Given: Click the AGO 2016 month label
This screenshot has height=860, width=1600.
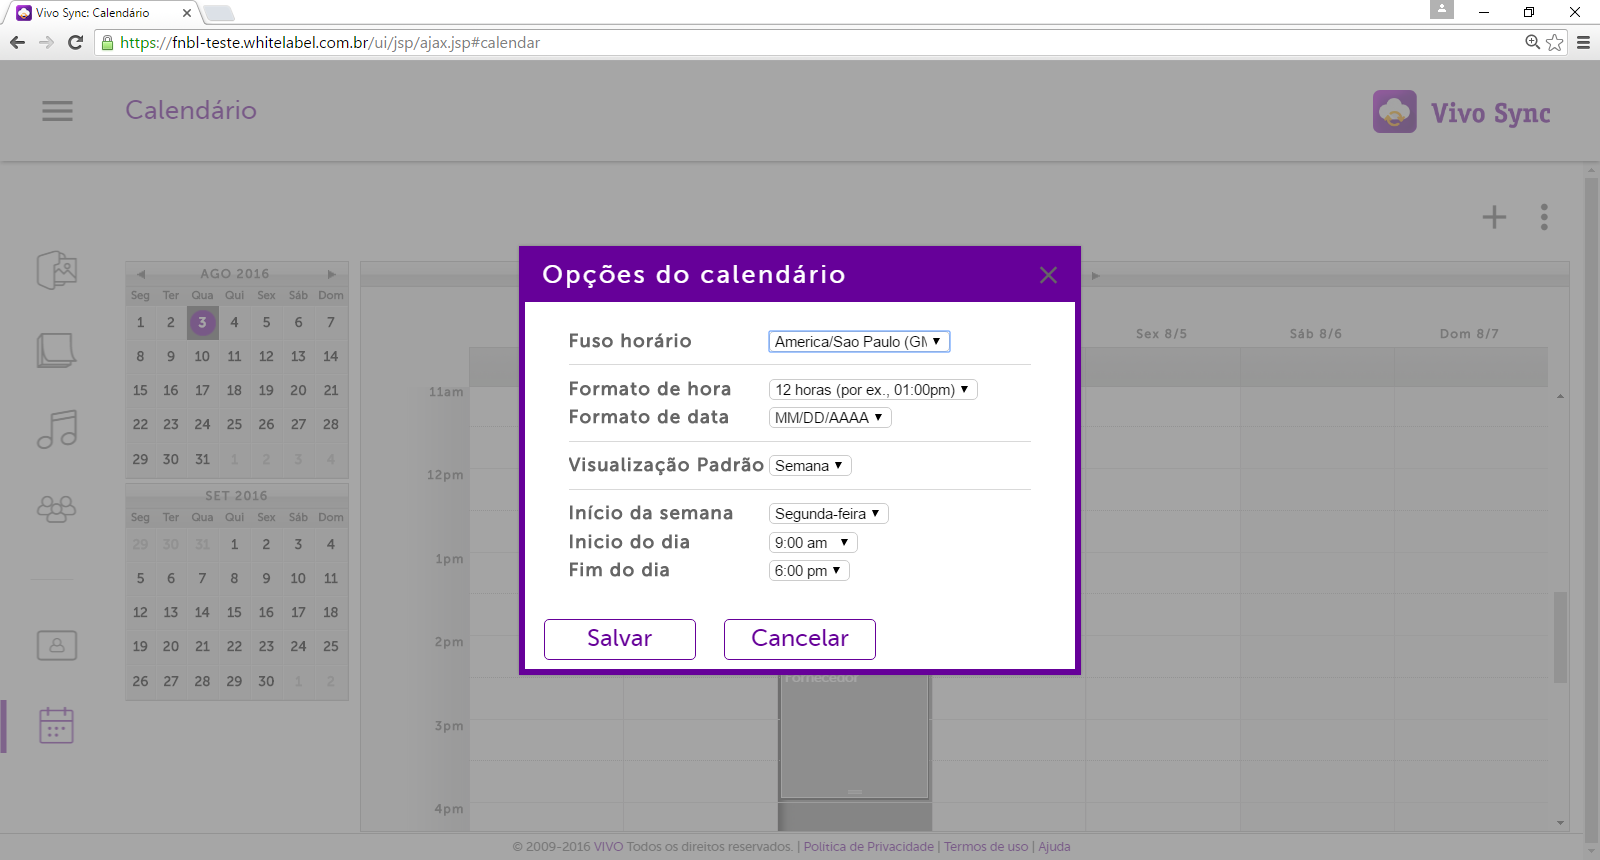Looking at the screenshot, I should coord(235,274).
